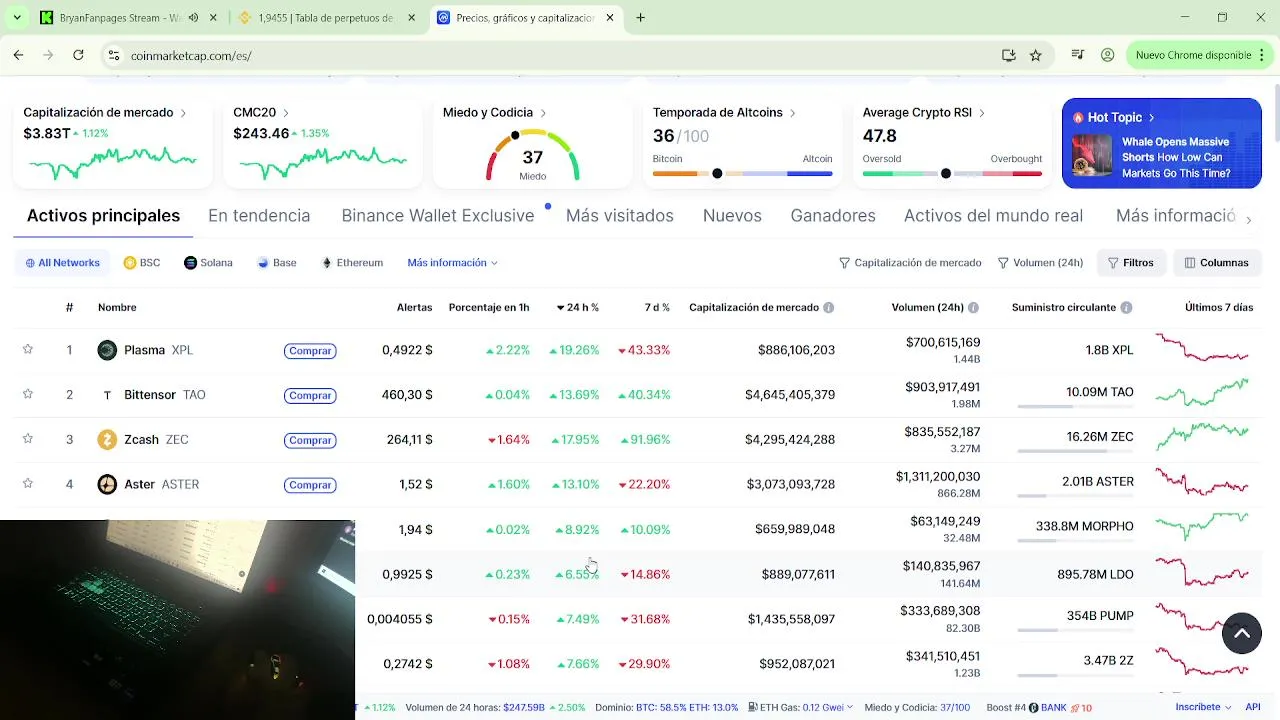The width and height of the screenshot is (1280, 720).
Task: Open a new browser tab
Action: coord(640,17)
